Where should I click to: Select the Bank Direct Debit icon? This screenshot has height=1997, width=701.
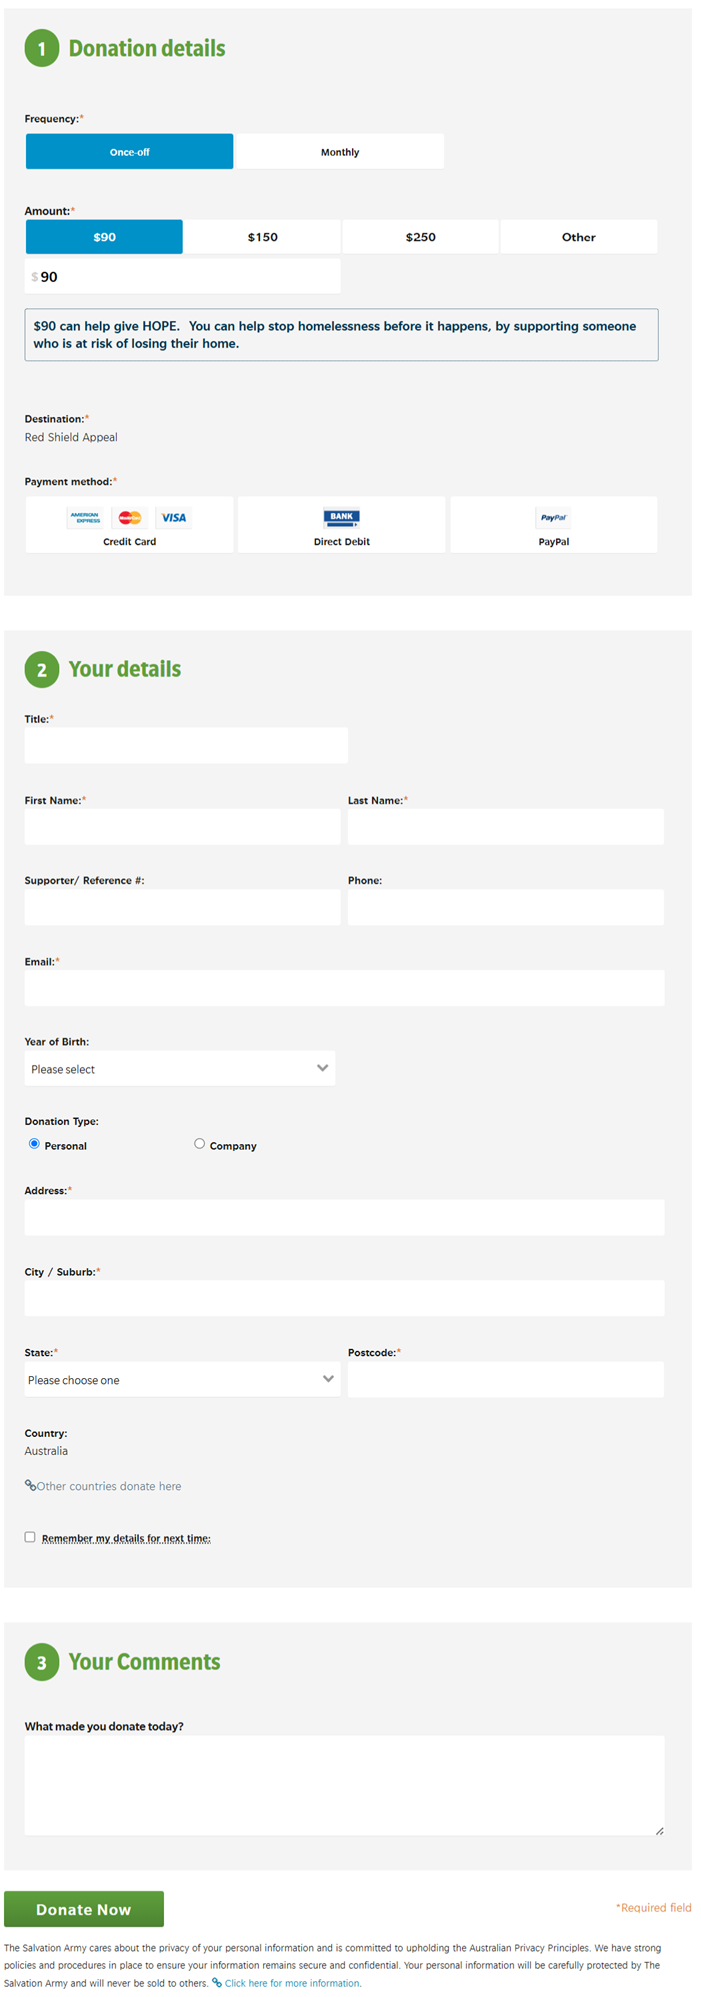[x=341, y=517]
